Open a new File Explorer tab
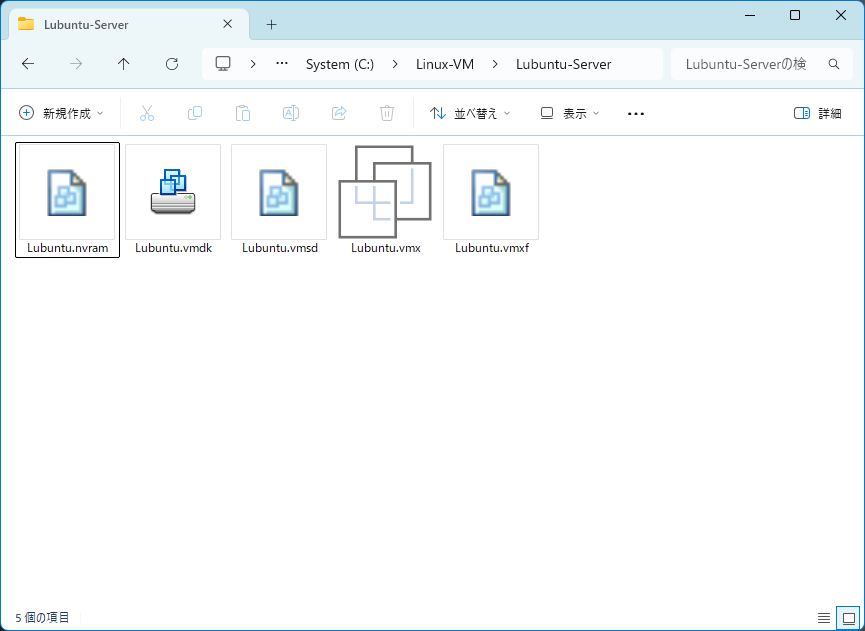 click(x=271, y=24)
